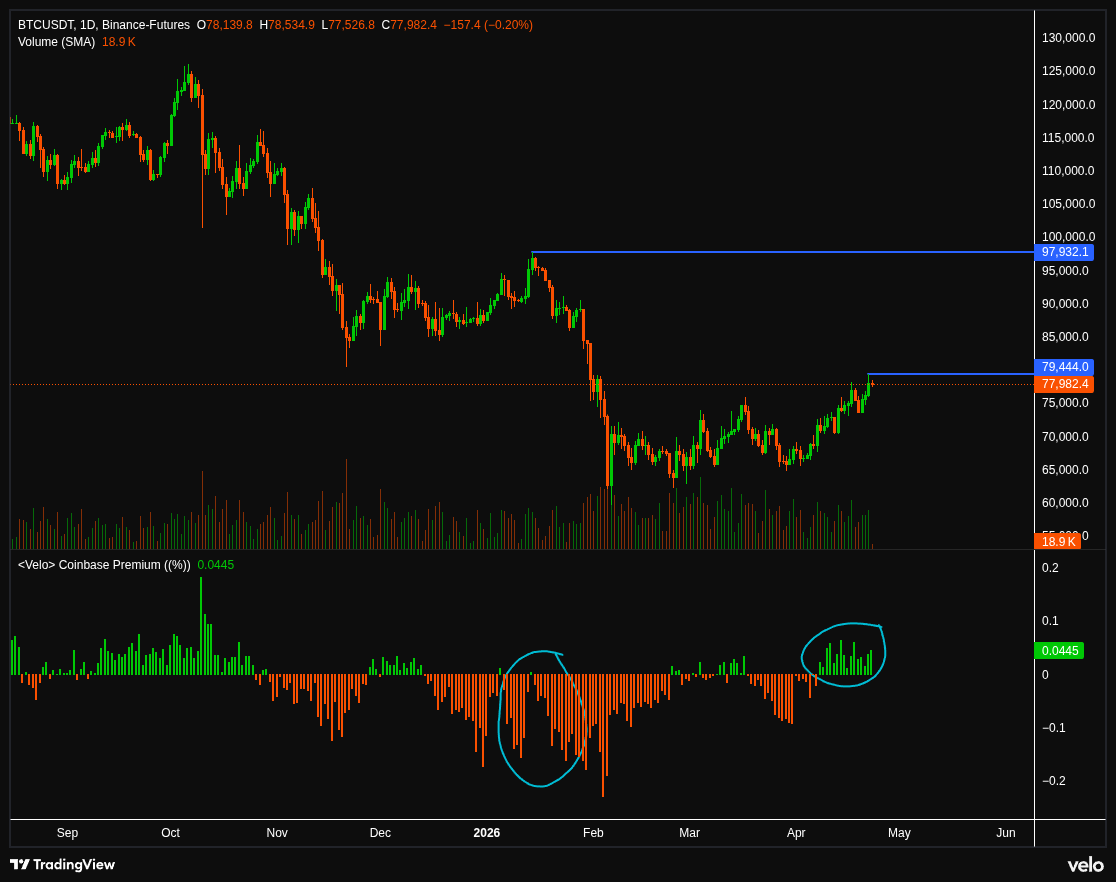1116x882 pixels.
Task: Click the May label on time axis
Action: point(900,832)
